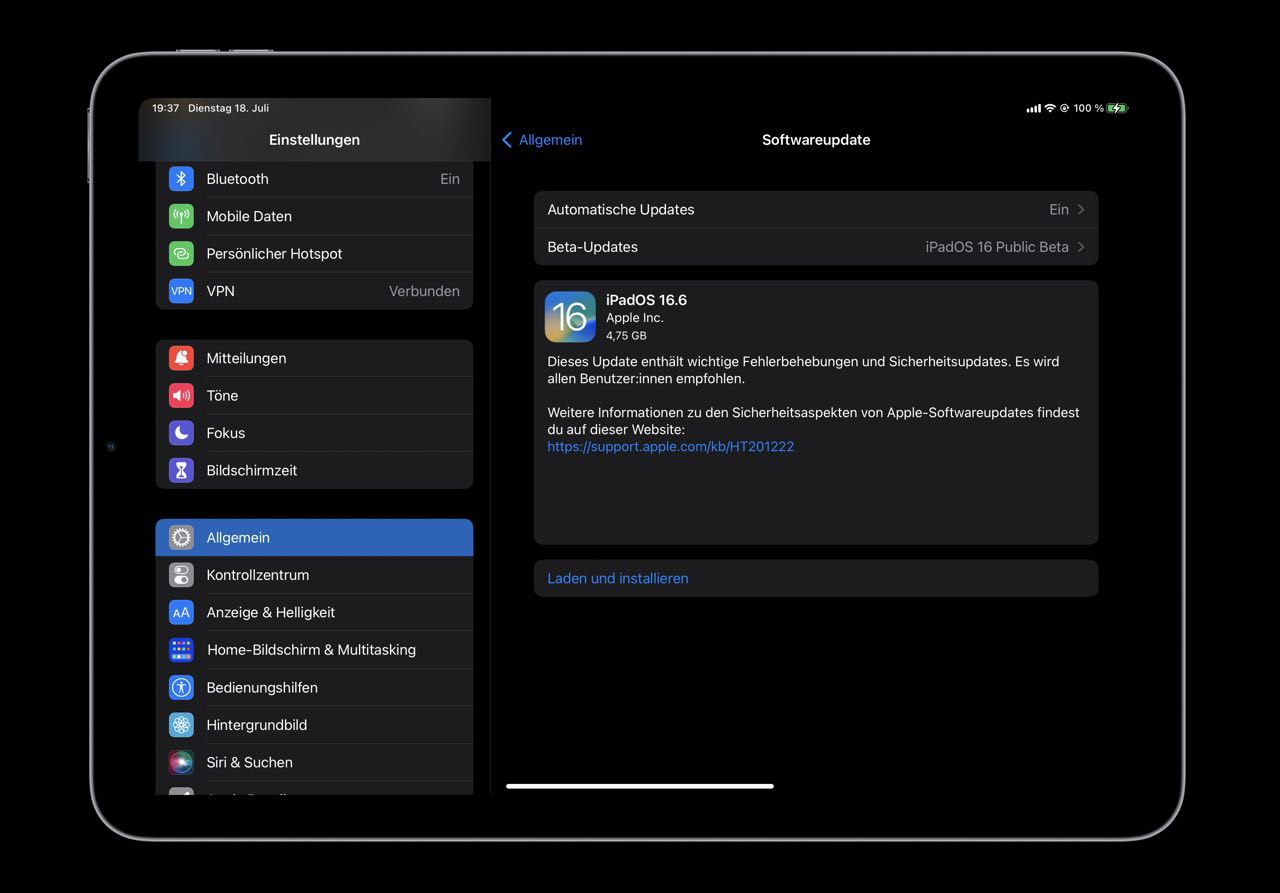This screenshot has height=893, width=1280.
Task: Open the Bluetooth settings row
Action: [x=314, y=179]
